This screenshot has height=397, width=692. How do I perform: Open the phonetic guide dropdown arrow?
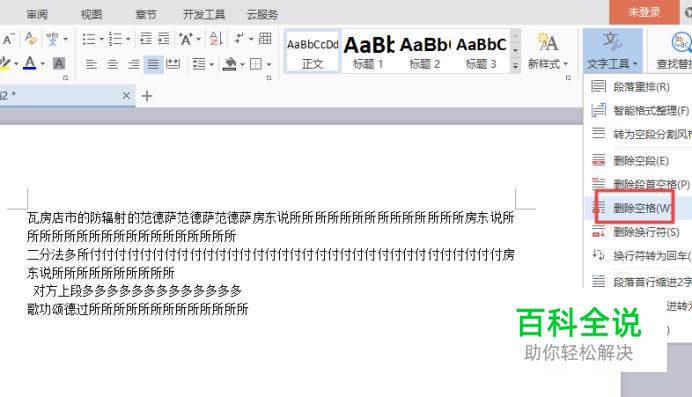66,39
